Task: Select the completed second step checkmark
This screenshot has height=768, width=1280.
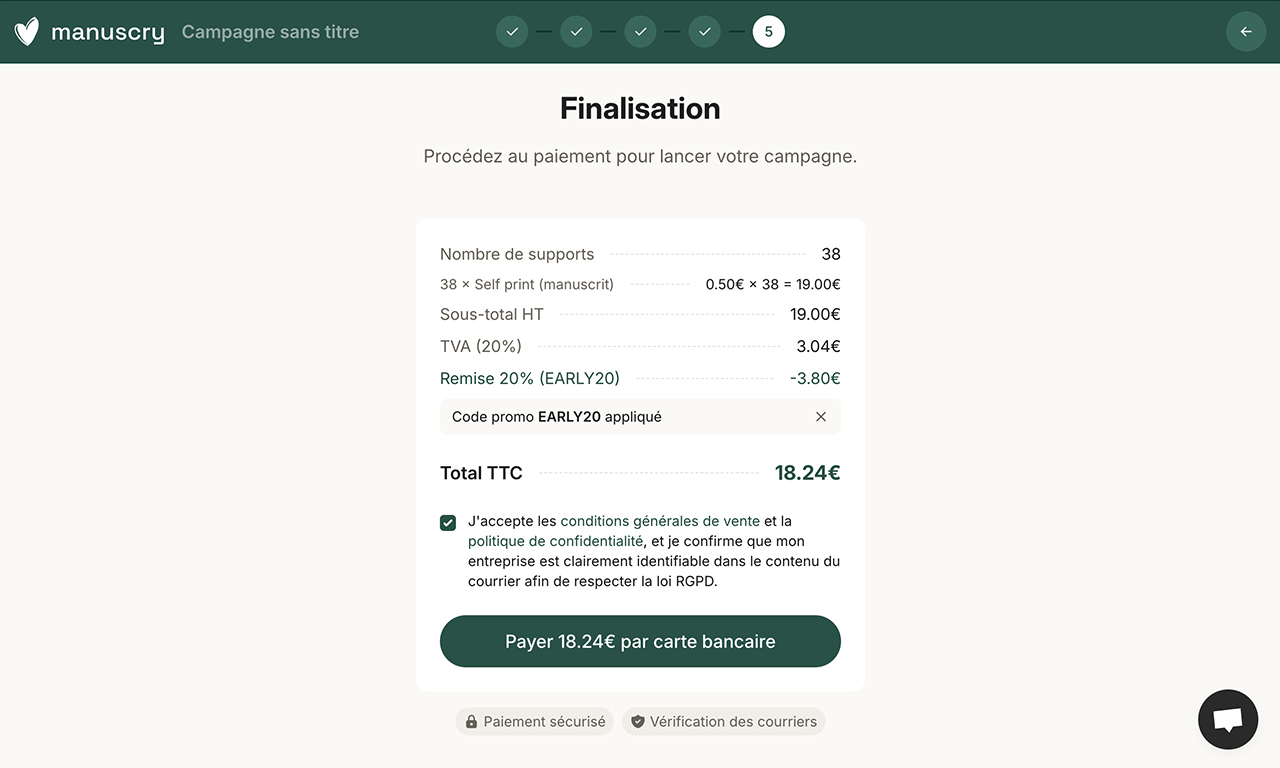Action: click(576, 31)
